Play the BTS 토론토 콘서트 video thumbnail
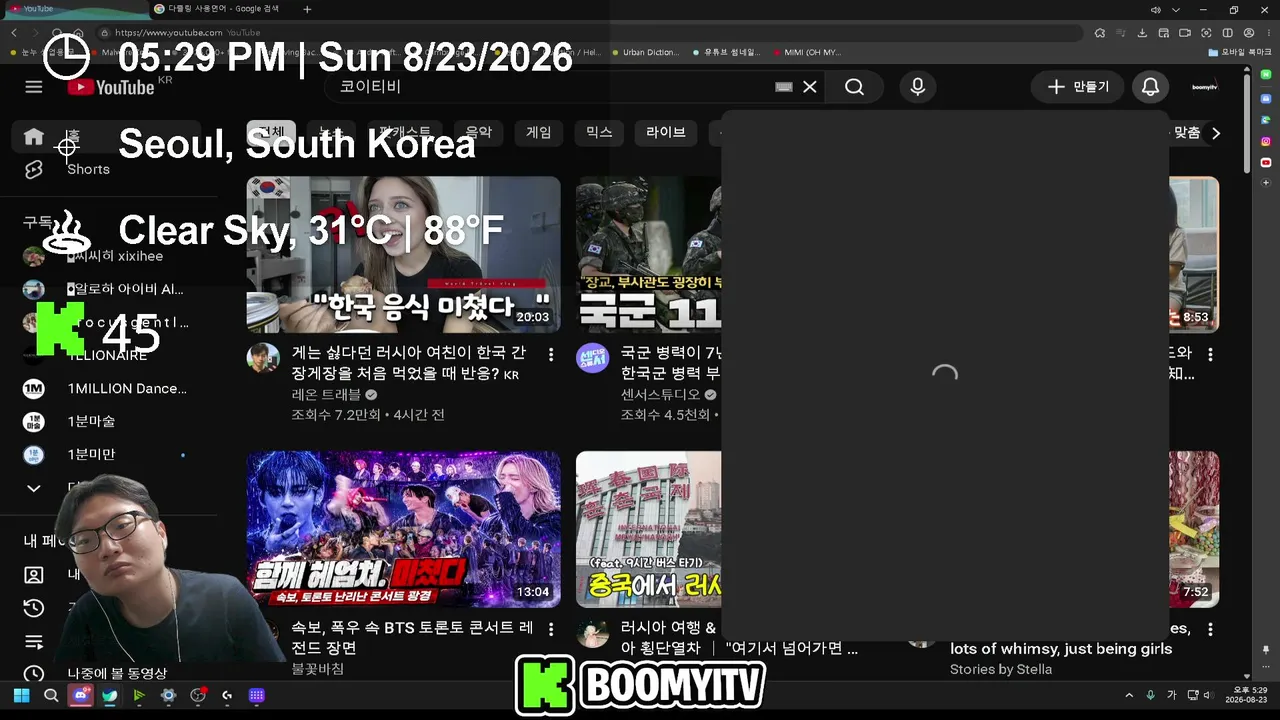This screenshot has width=1280, height=720. coord(404,529)
